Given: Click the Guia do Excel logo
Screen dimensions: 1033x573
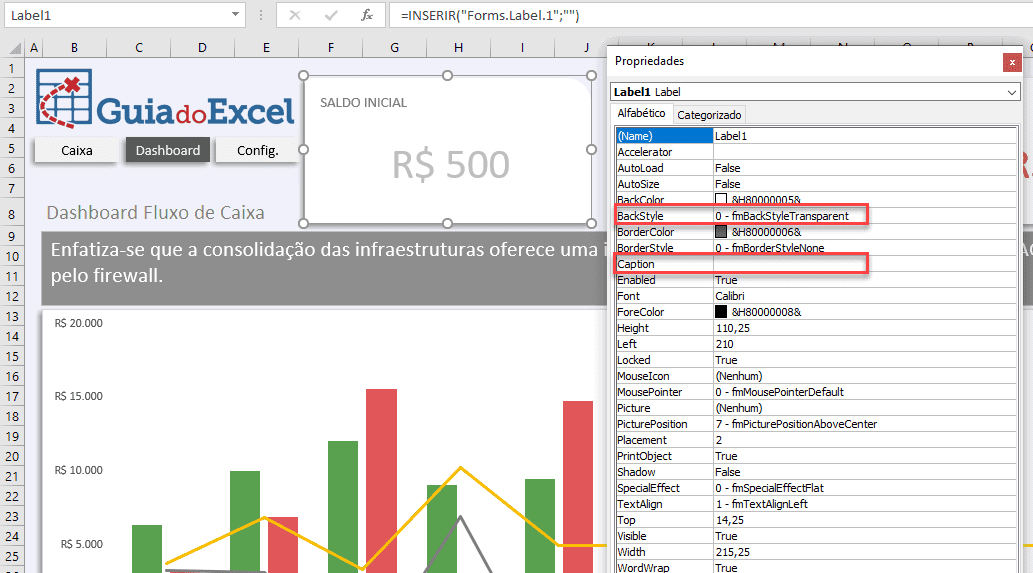Looking at the screenshot, I should 165,99.
